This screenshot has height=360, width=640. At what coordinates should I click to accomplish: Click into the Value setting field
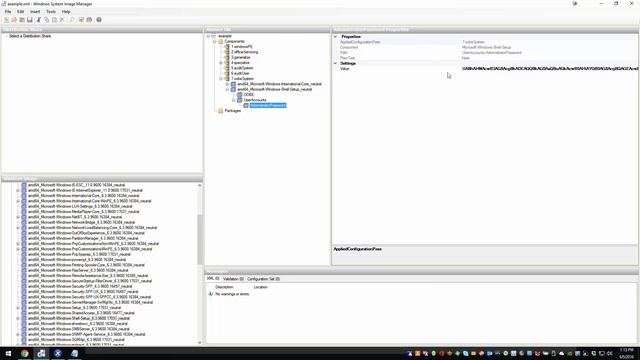[x=549, y=69]
